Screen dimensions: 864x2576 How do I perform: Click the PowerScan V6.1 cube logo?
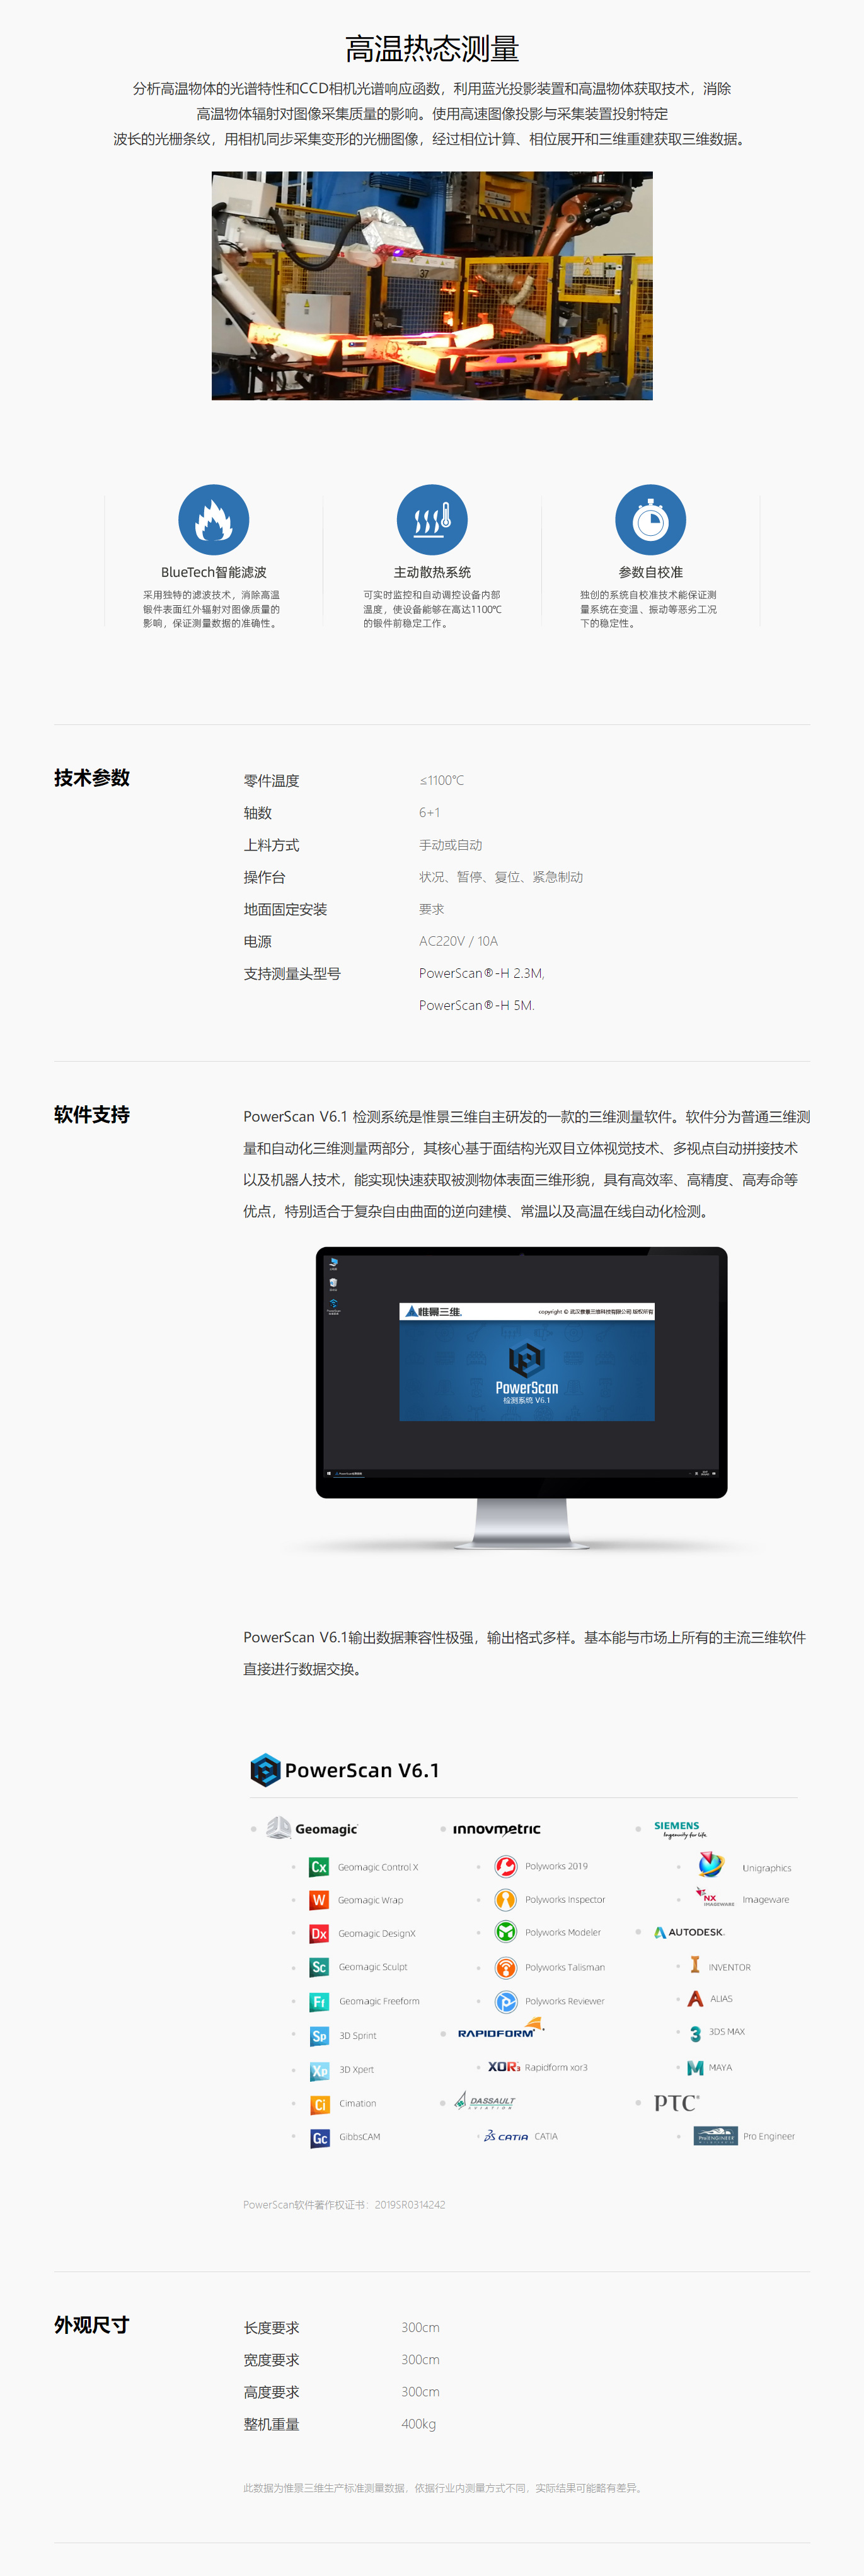[265, 1770]
